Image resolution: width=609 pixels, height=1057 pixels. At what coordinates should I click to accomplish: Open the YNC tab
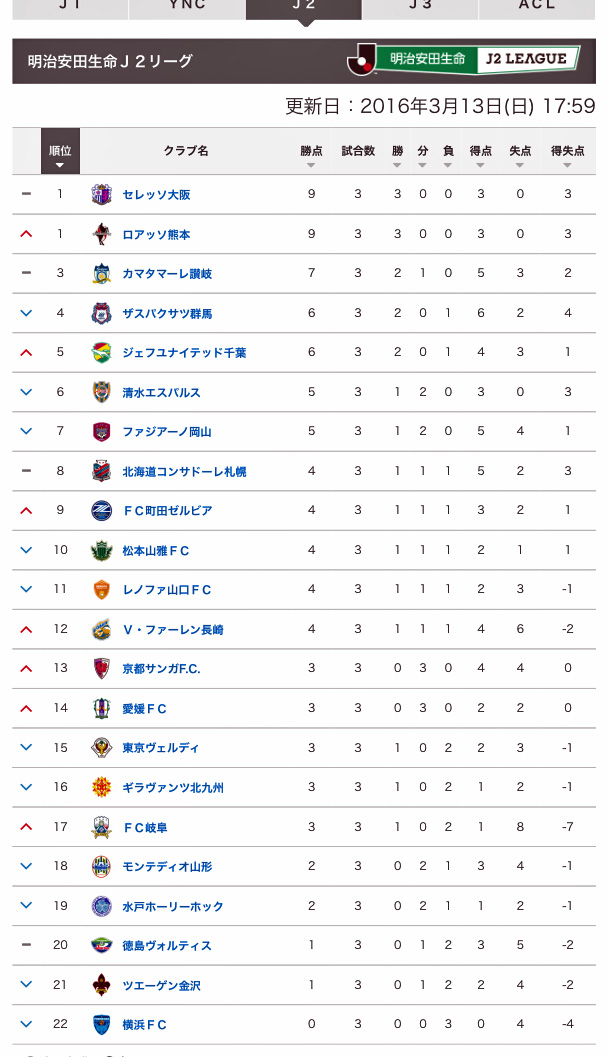click(x=187, y=8)
